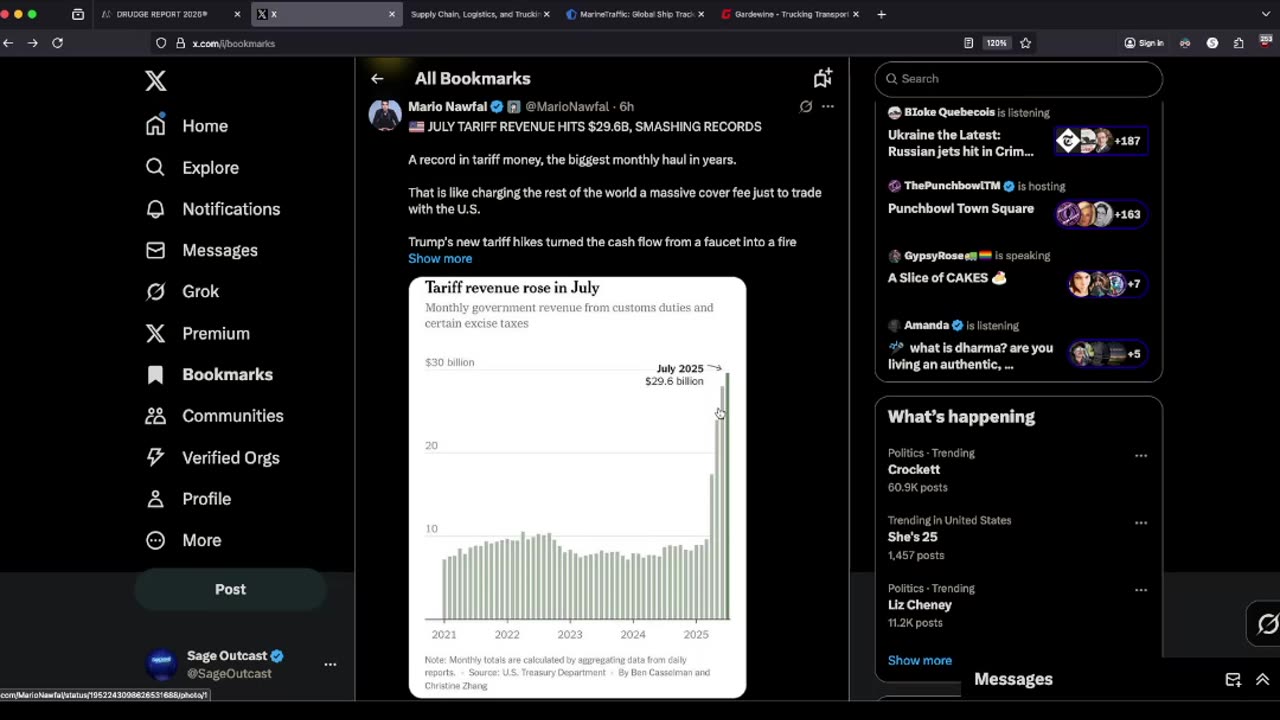The height and width of the screenshot is (720, 1280).
Task: Toggle reader view icon in address bar
Action: point(968,43)
